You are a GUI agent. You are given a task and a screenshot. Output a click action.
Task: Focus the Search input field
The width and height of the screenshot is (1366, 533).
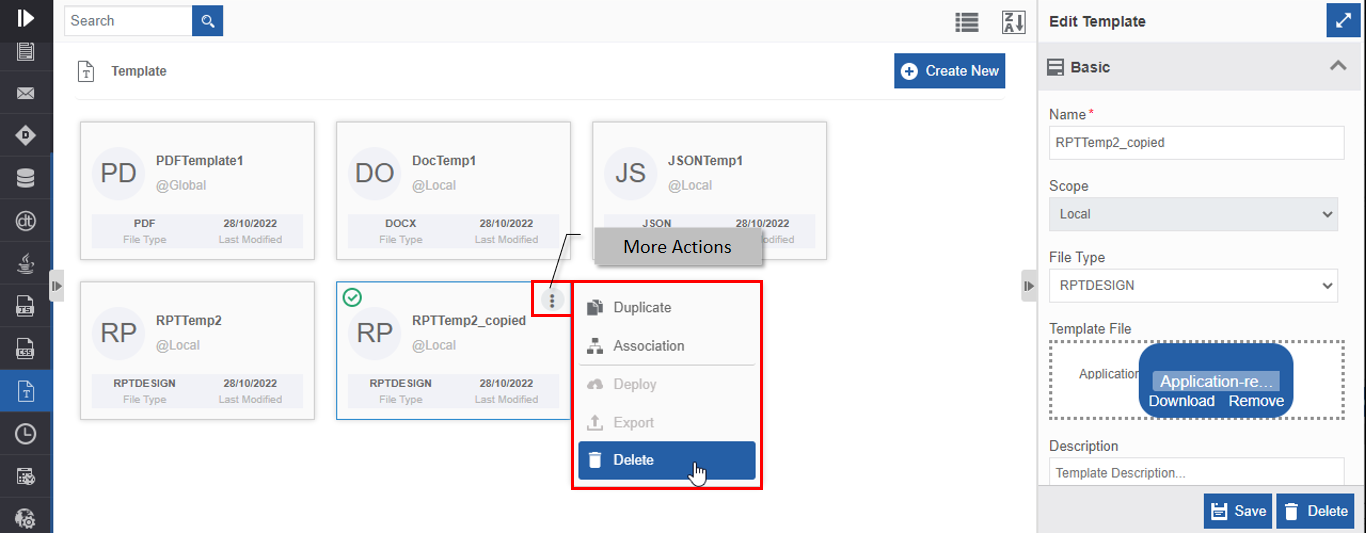(128, 21)
